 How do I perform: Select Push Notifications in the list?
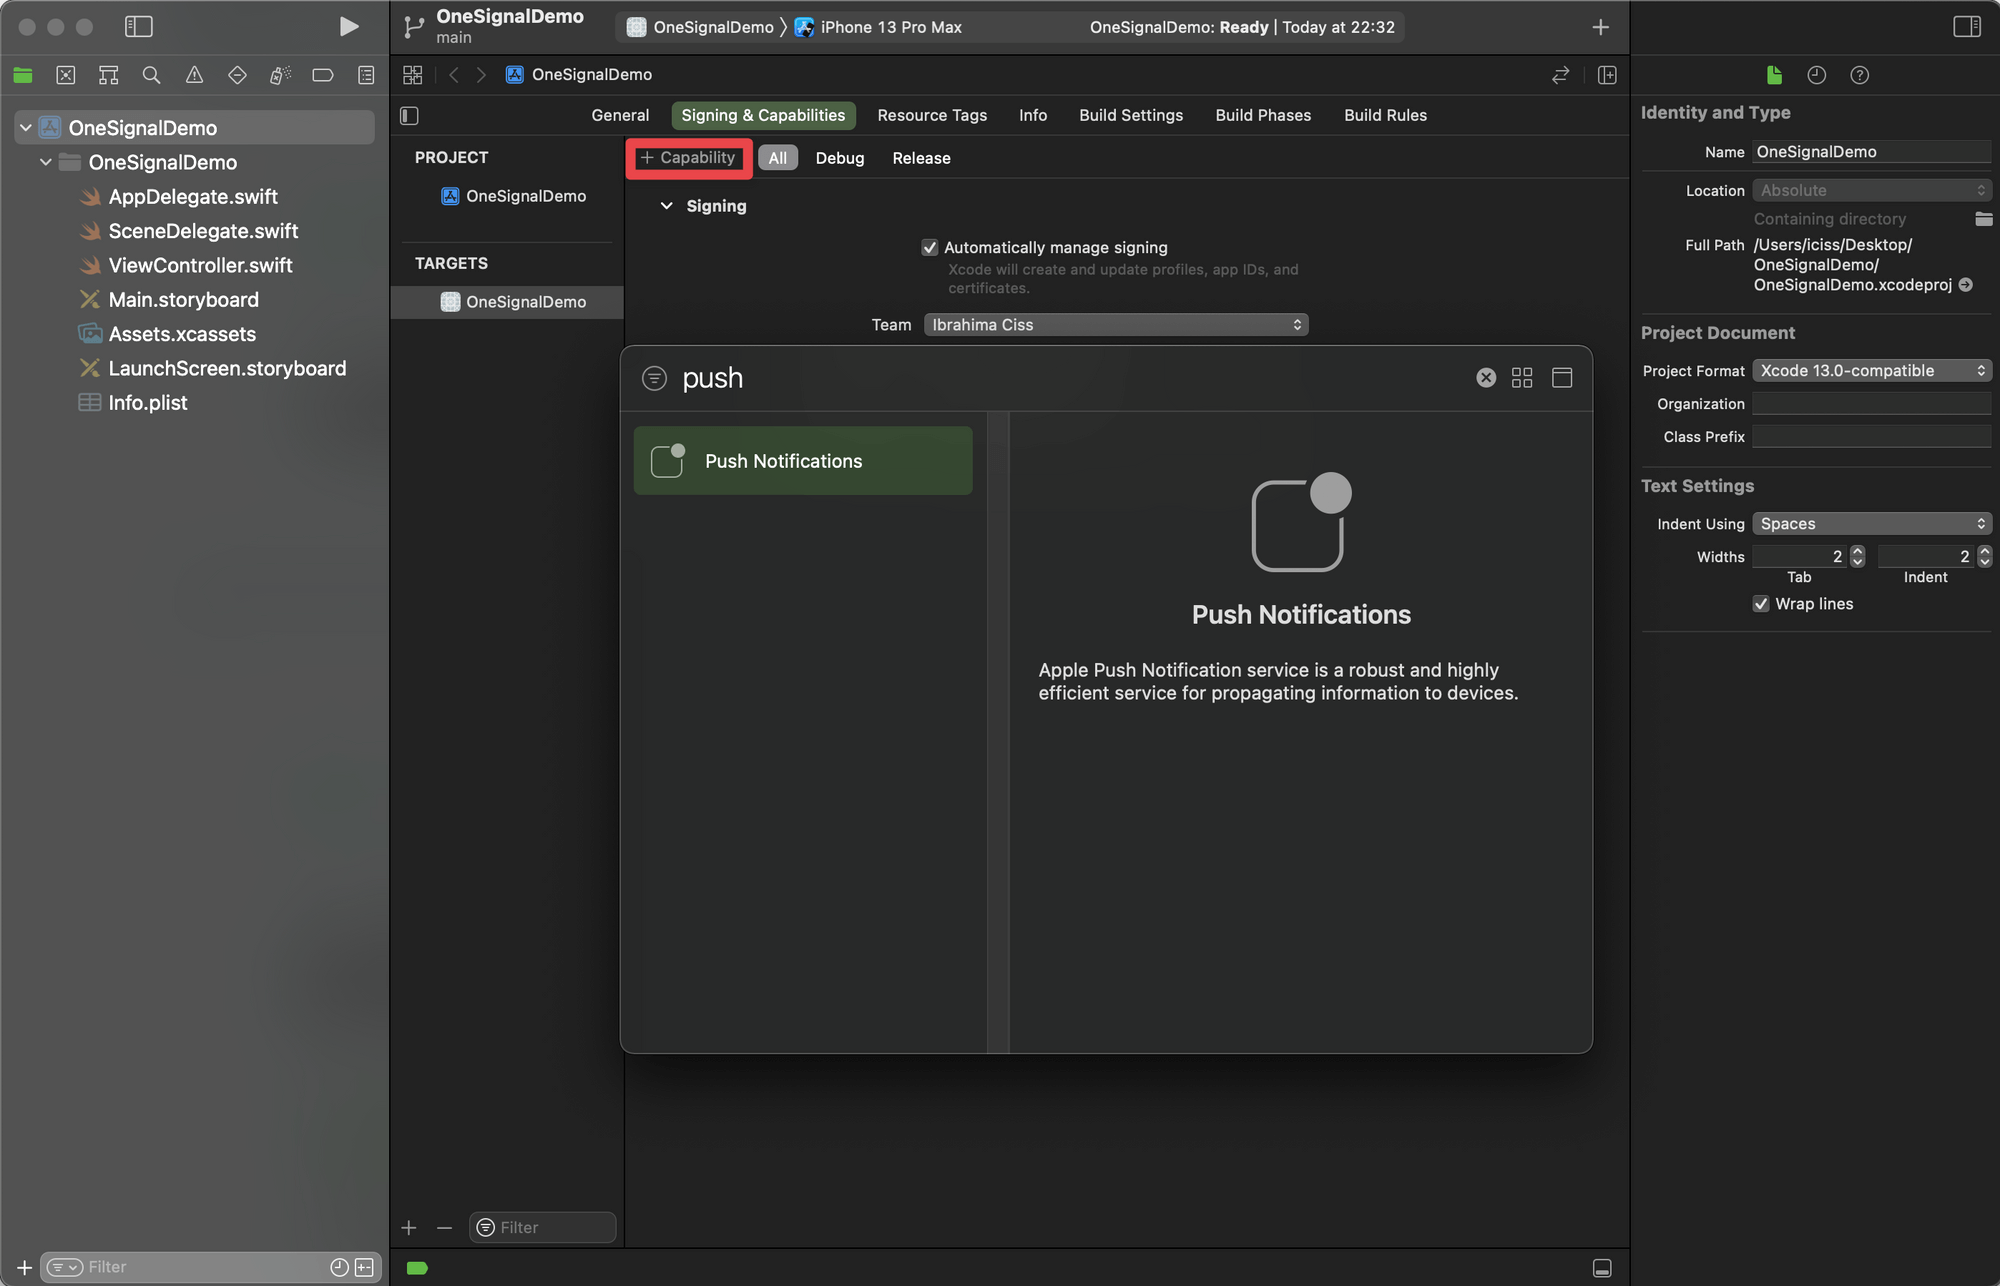pos(802,461)
